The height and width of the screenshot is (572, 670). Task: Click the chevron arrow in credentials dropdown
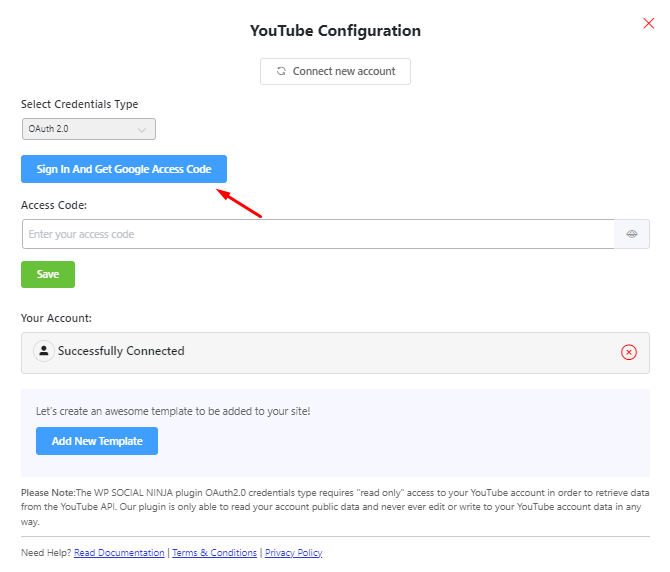pyautogui.click(x=141, y=129)
